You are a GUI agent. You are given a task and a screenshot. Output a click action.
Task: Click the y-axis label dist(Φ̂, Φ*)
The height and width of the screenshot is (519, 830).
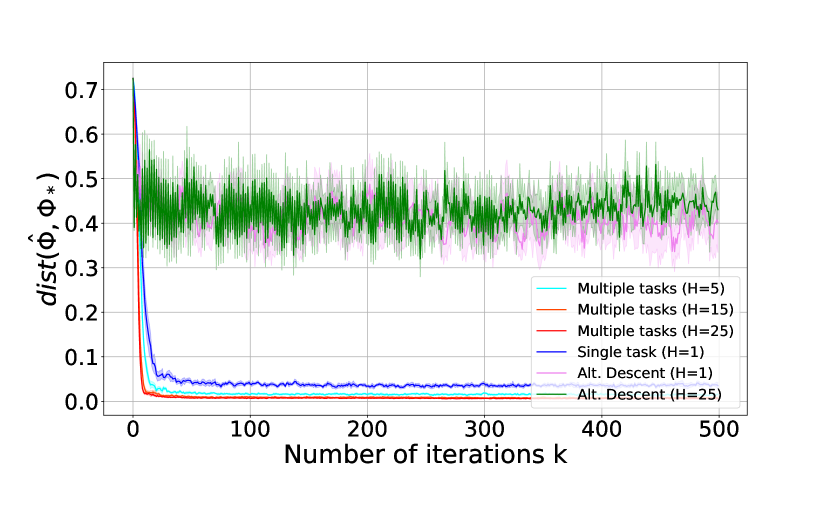(45, 239)
